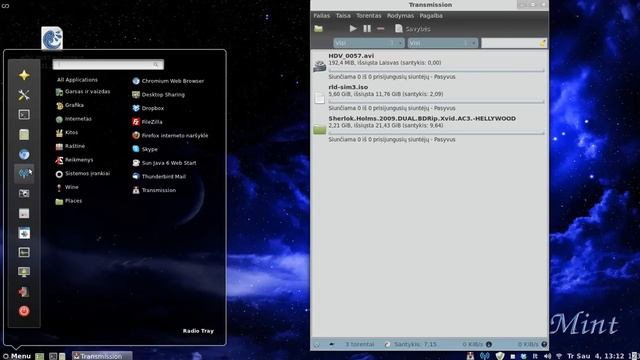Launch FileZilla from the menu
This screenshot has height=360, width=640.
click(147, 122)
